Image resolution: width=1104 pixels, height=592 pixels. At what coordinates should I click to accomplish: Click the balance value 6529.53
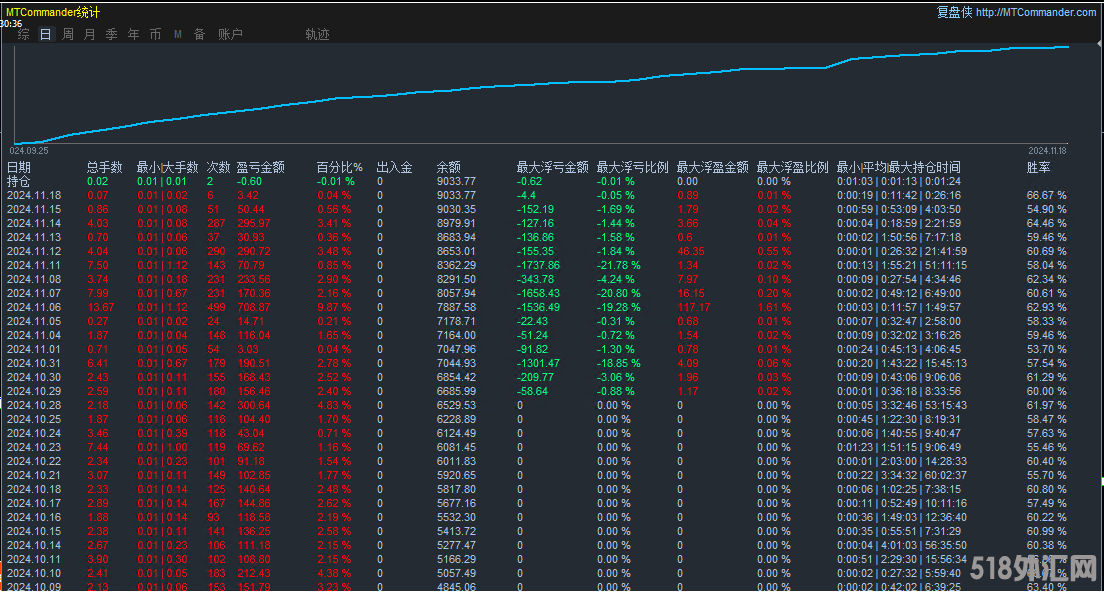click(456, 405)
